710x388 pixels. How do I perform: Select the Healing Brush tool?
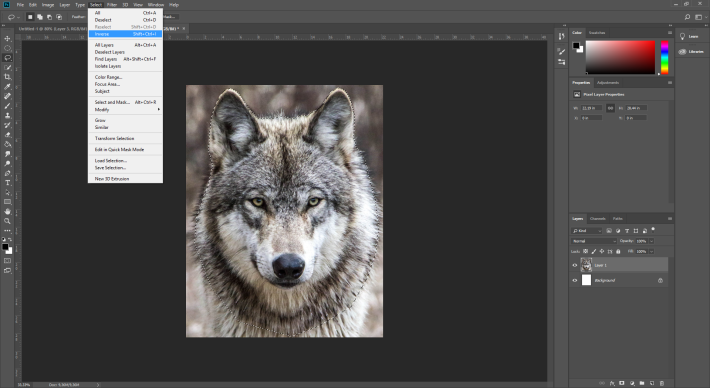tap(7, 96)
